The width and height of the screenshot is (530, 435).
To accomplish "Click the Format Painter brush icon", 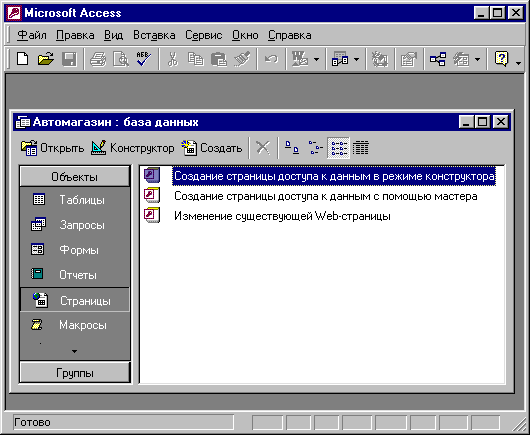I will click(x=242, y=59).
